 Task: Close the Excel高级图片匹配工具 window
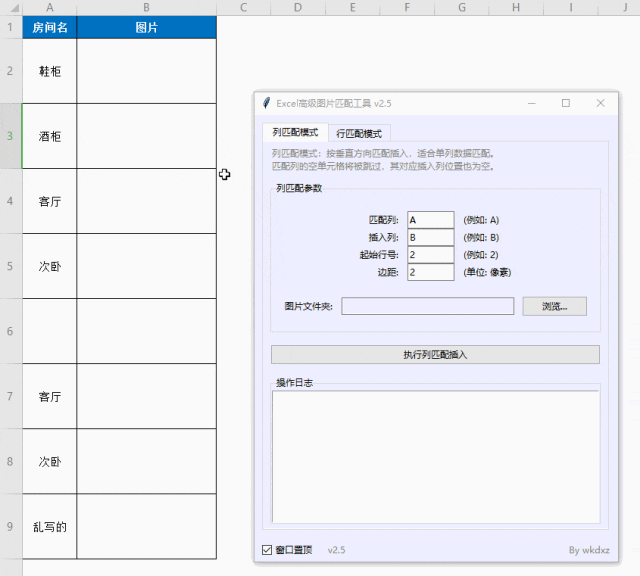tap(600, 103)
